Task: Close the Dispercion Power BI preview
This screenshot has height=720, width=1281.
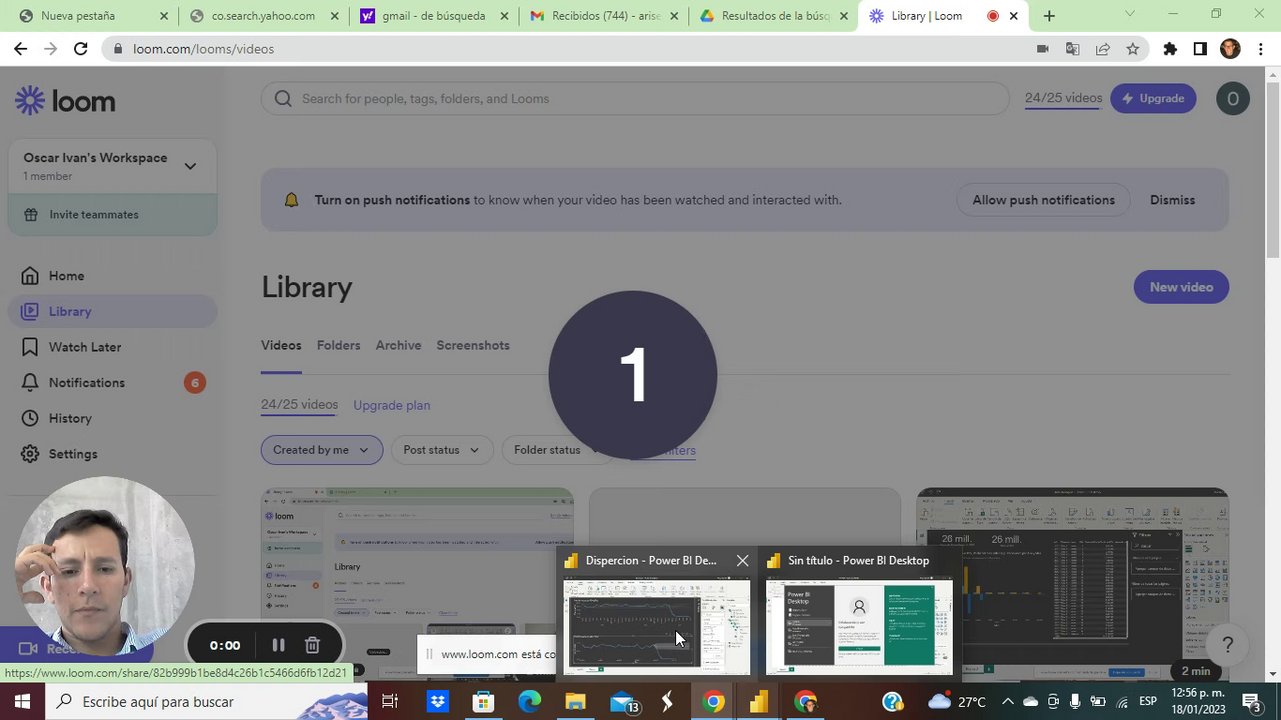Action: click(x=742, y=561)
